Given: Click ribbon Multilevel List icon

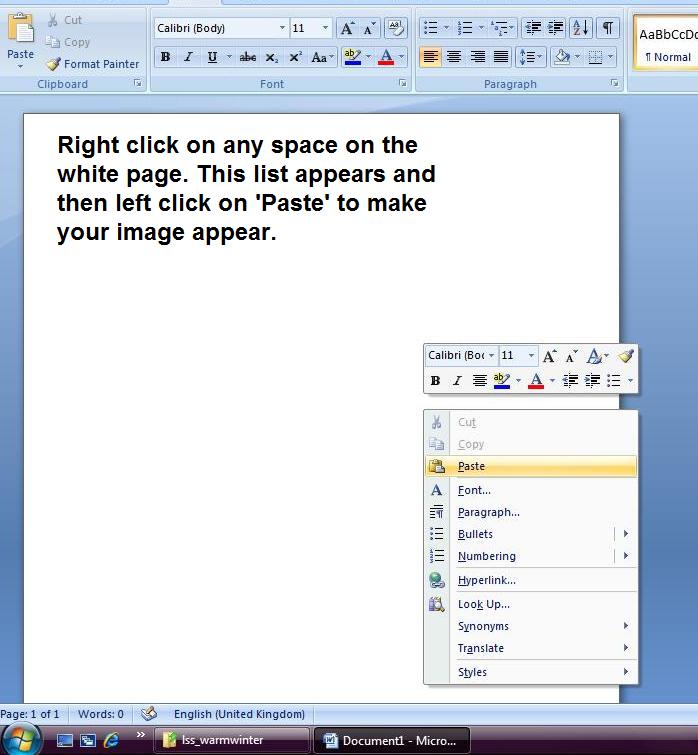Looking at the screenshot, I should point(499,28).
